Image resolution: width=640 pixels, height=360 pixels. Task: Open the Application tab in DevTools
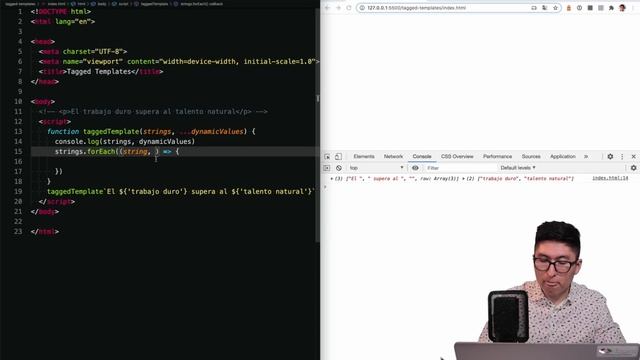pos(562,156)
